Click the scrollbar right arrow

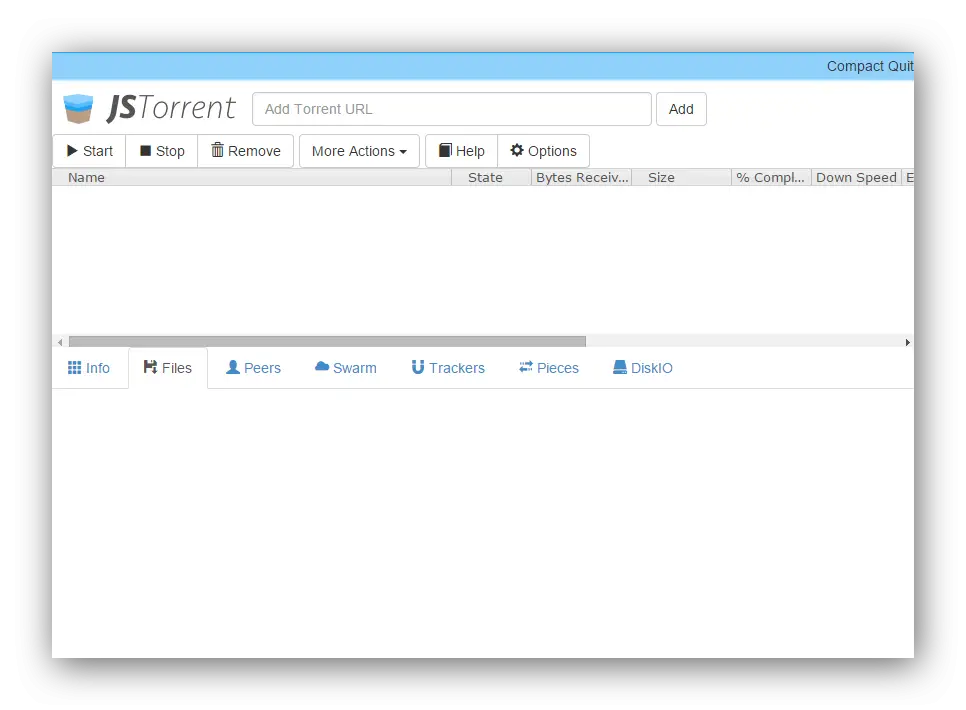pyautogui.click(x=907, y=342)
